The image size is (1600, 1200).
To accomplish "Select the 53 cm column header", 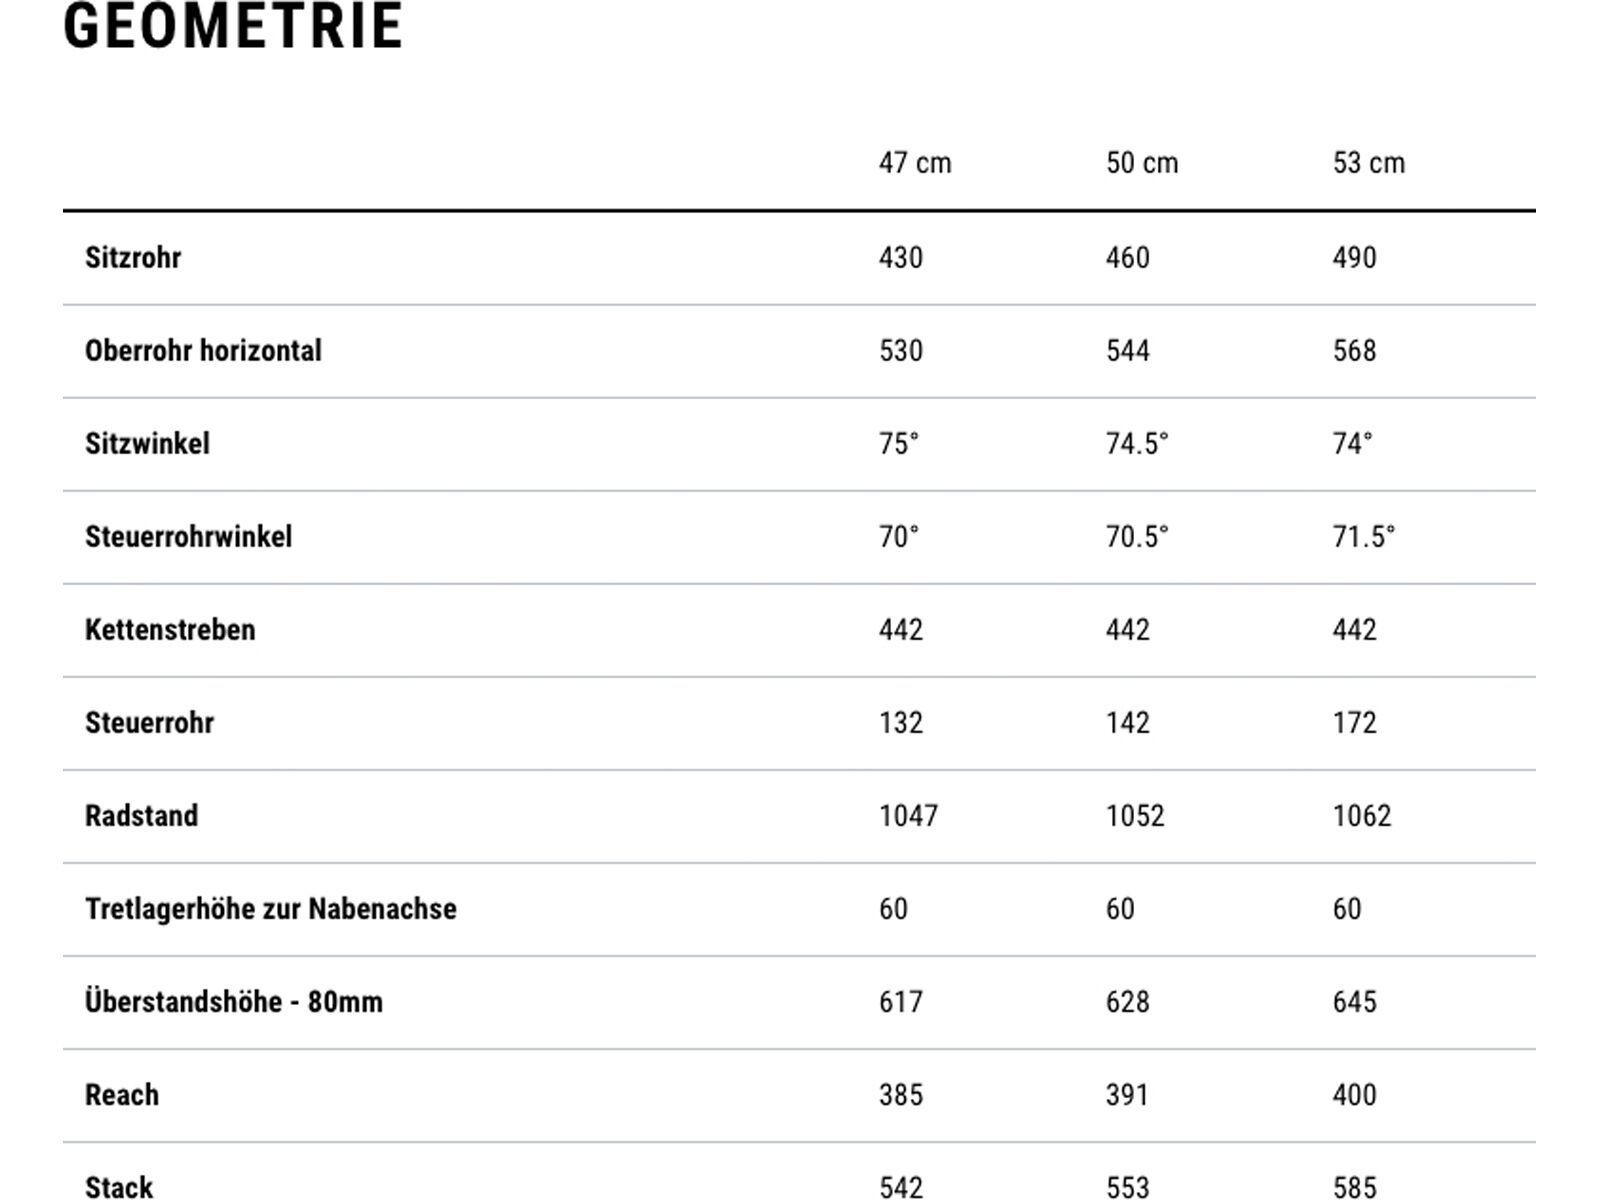I will (x=1368, y=163).
